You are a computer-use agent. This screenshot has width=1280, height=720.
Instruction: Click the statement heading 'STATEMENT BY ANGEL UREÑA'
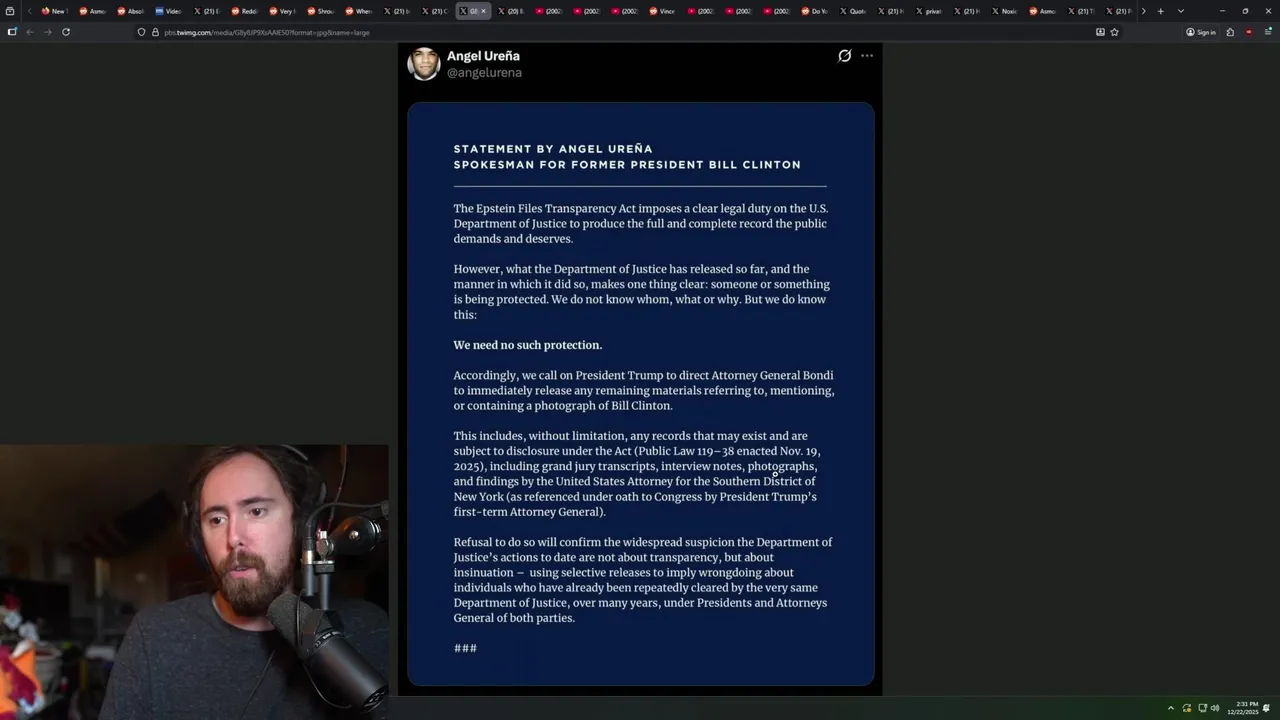coord(553,149)
